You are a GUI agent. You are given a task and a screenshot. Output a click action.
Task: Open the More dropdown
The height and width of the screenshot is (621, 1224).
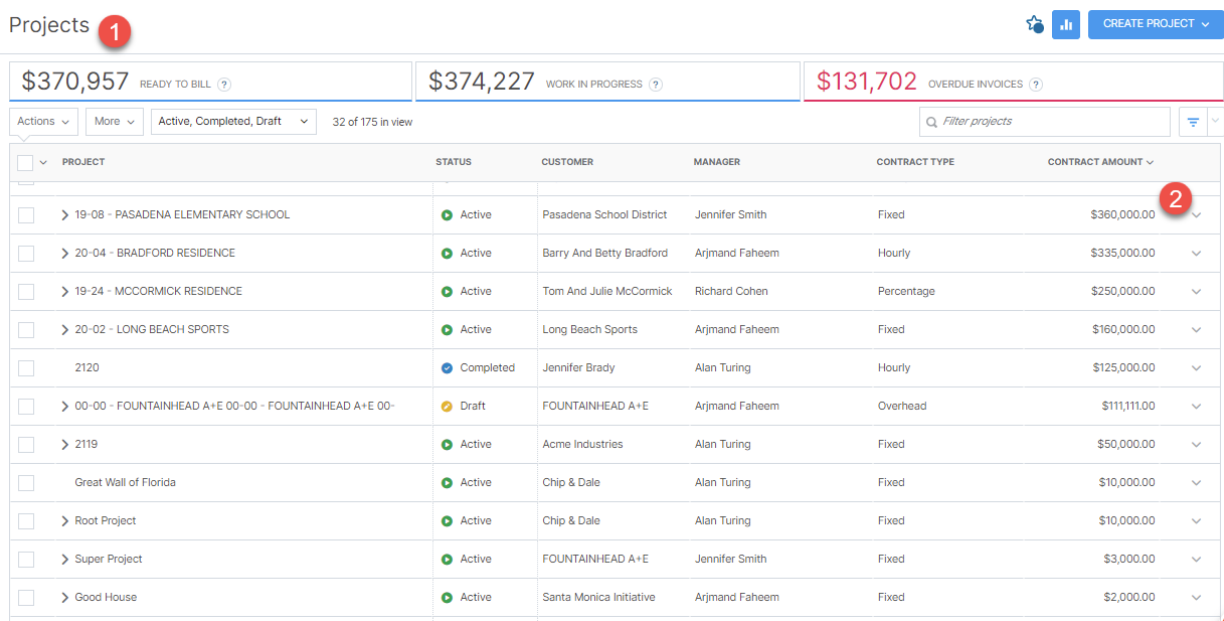[115, 122]
